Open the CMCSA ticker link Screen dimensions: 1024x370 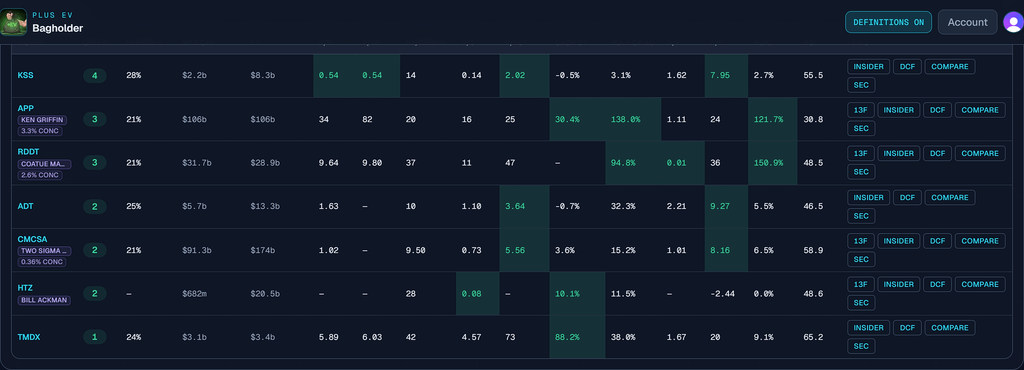pyautogui.click(x=32, y=239)
